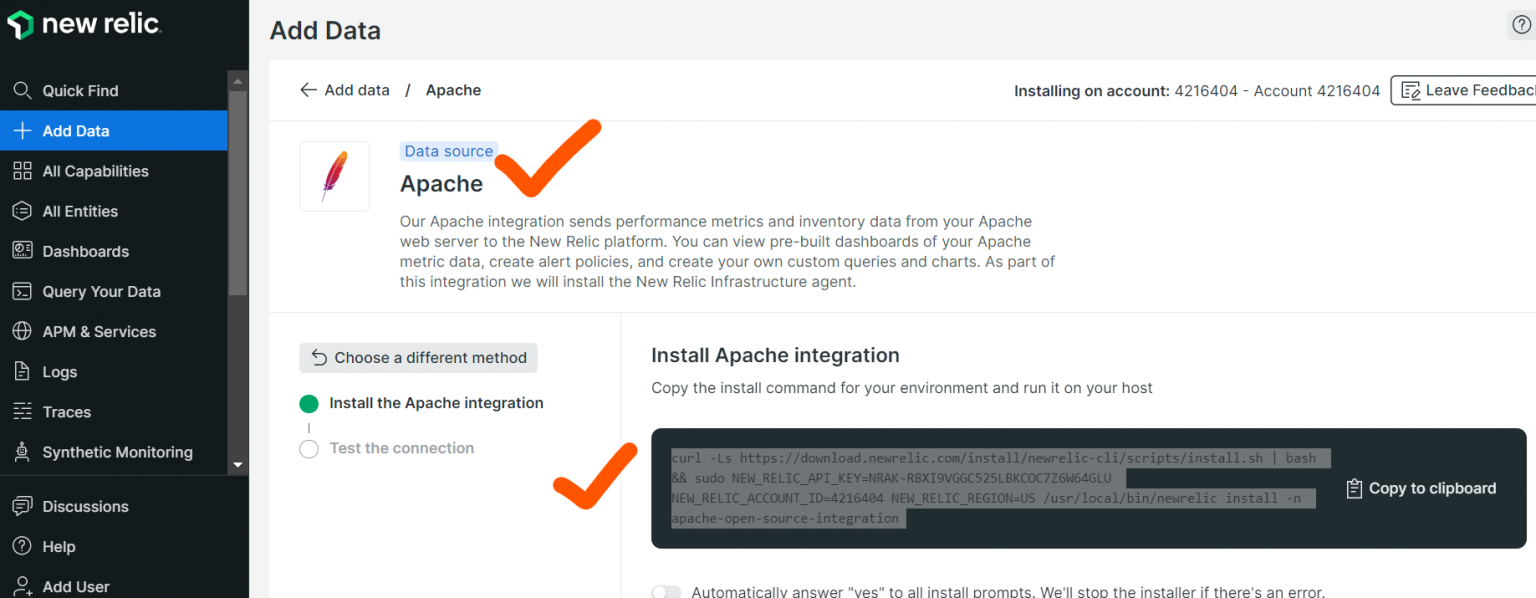Copy install command to clipboard

tap(1421, 488)
